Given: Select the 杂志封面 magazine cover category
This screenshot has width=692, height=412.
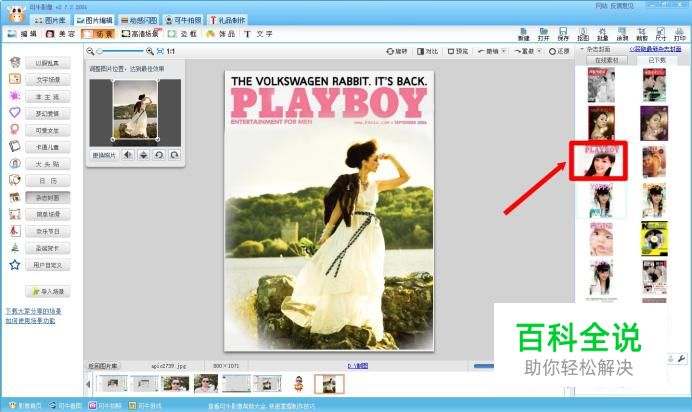Looking at the screenshot, I should 48,198.
